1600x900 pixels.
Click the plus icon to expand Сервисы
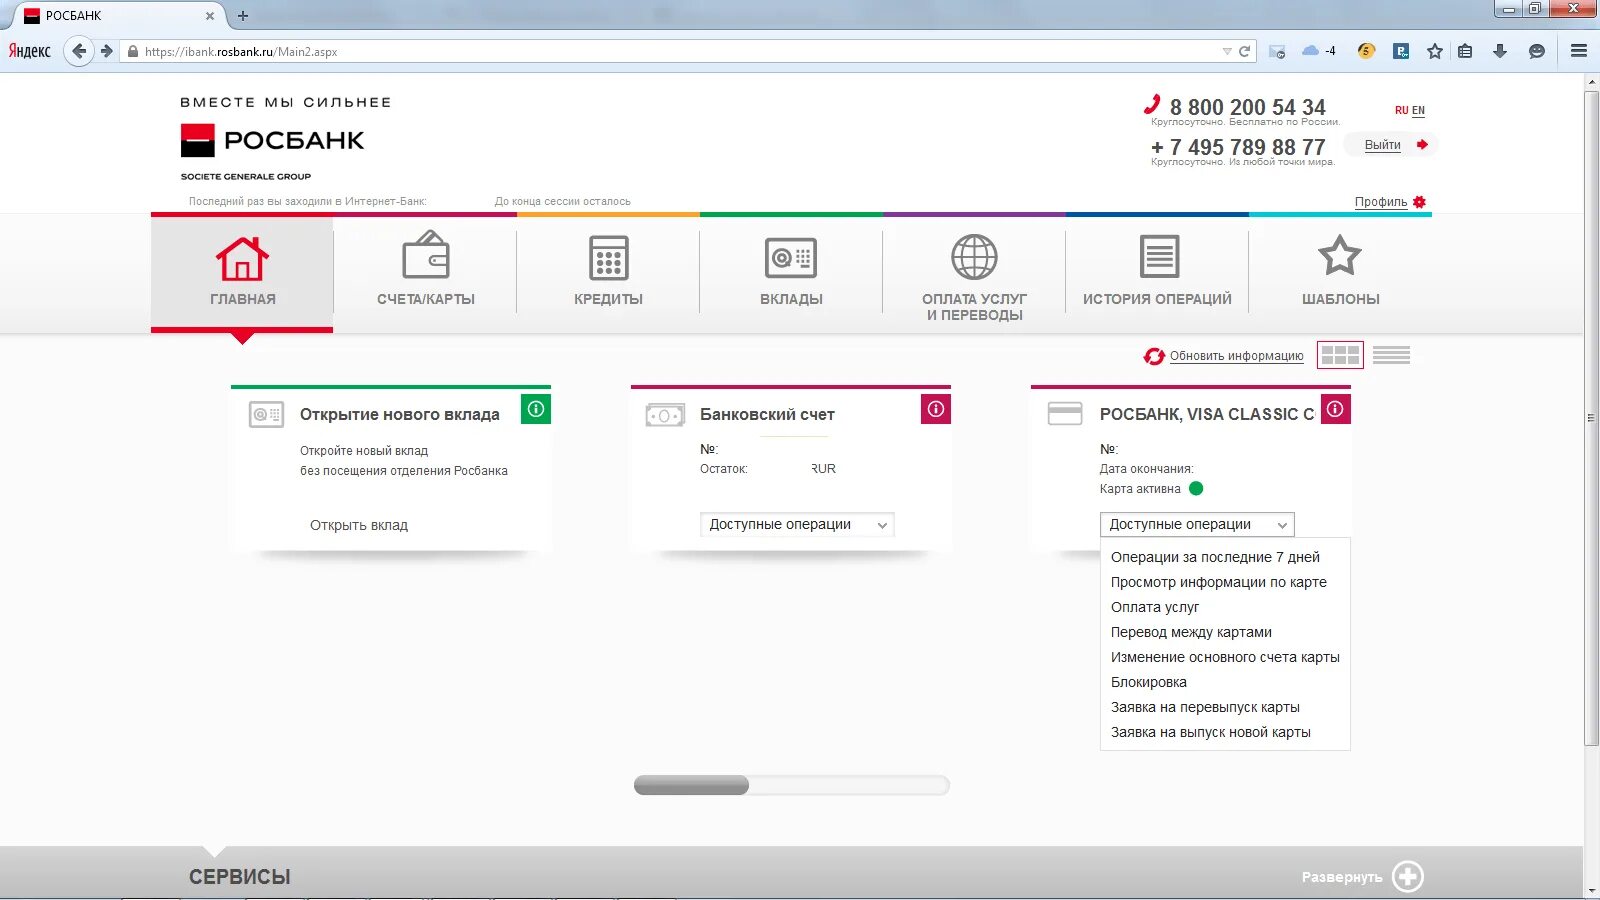click(1408, 877)
